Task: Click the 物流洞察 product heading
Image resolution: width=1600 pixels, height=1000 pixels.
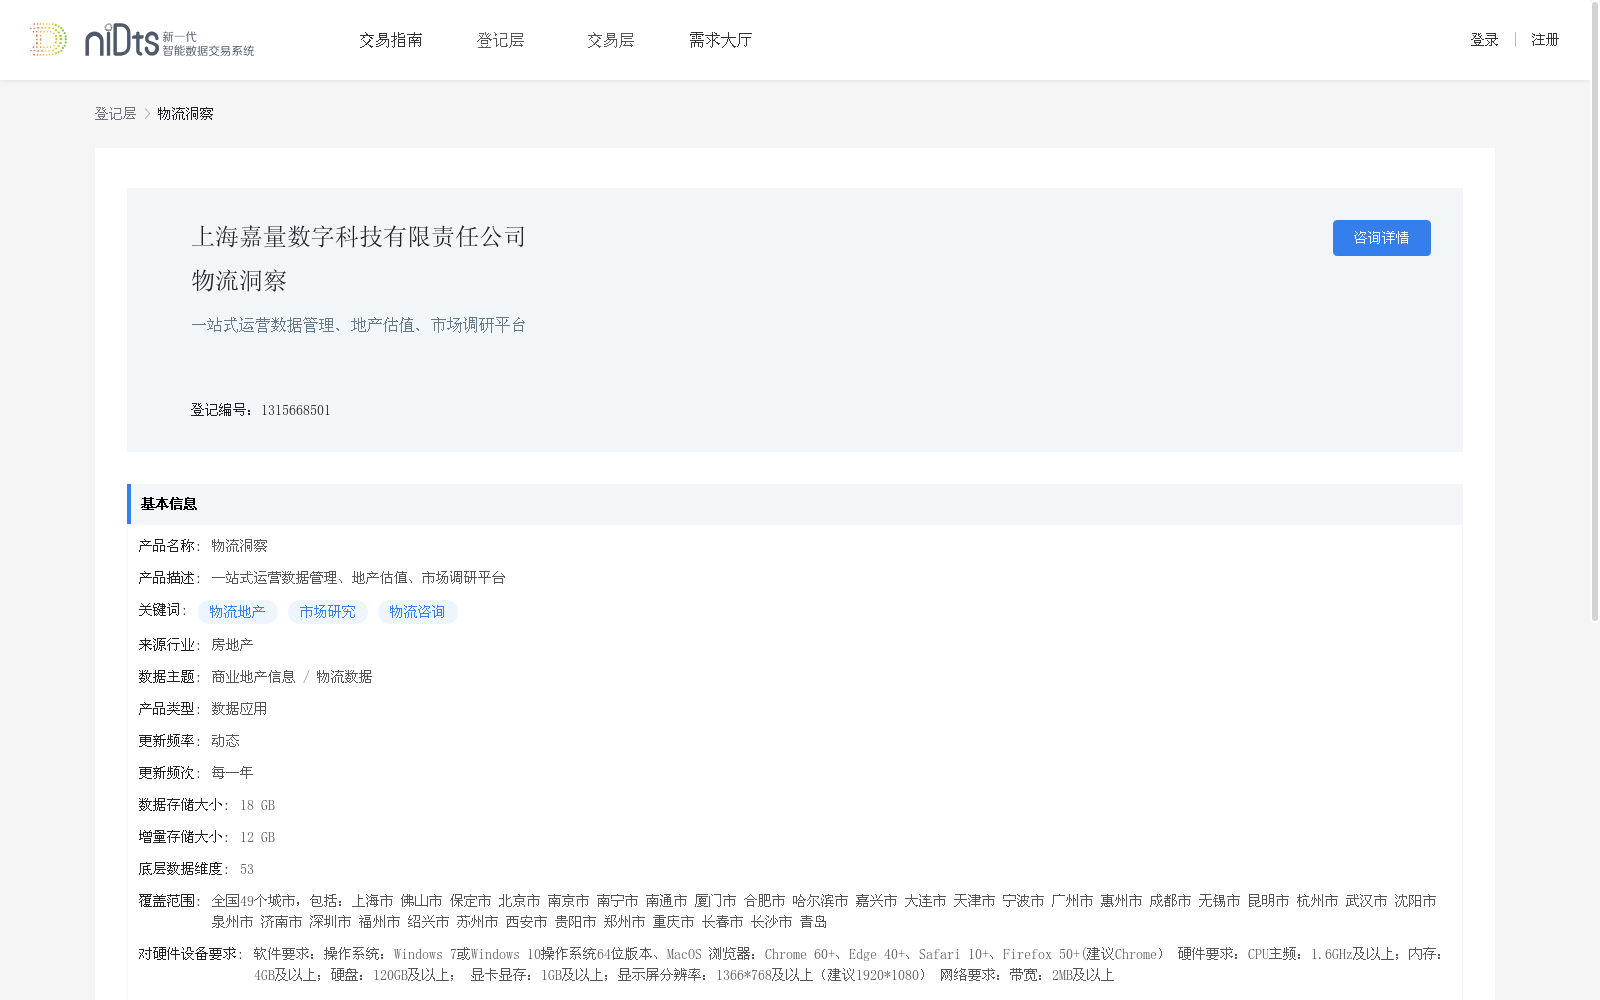Action: (x=239, y=281)
